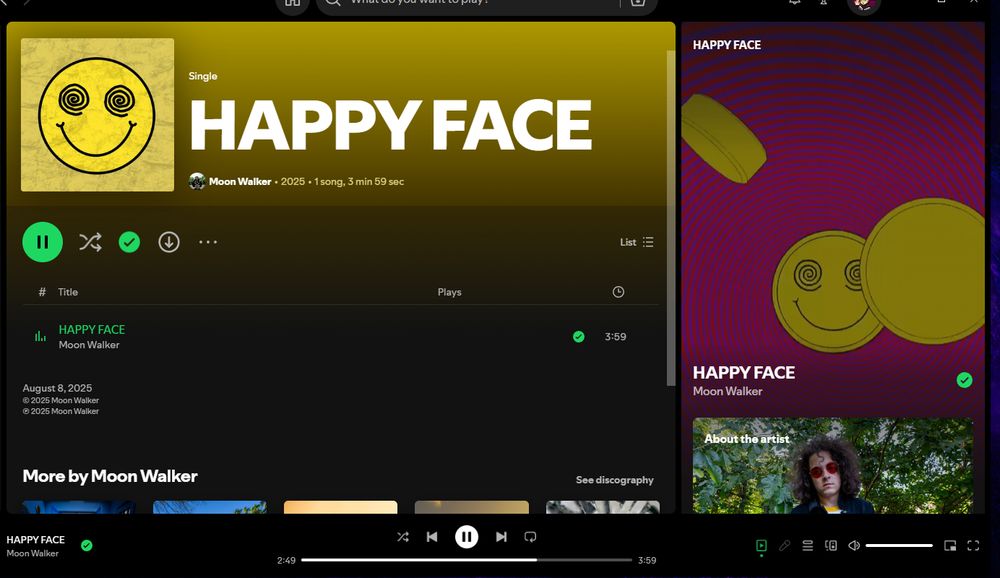The height and width of the screenshot is (578, 1000).
Task: Pause the album with the large green button
Action: tap(43, 242)
